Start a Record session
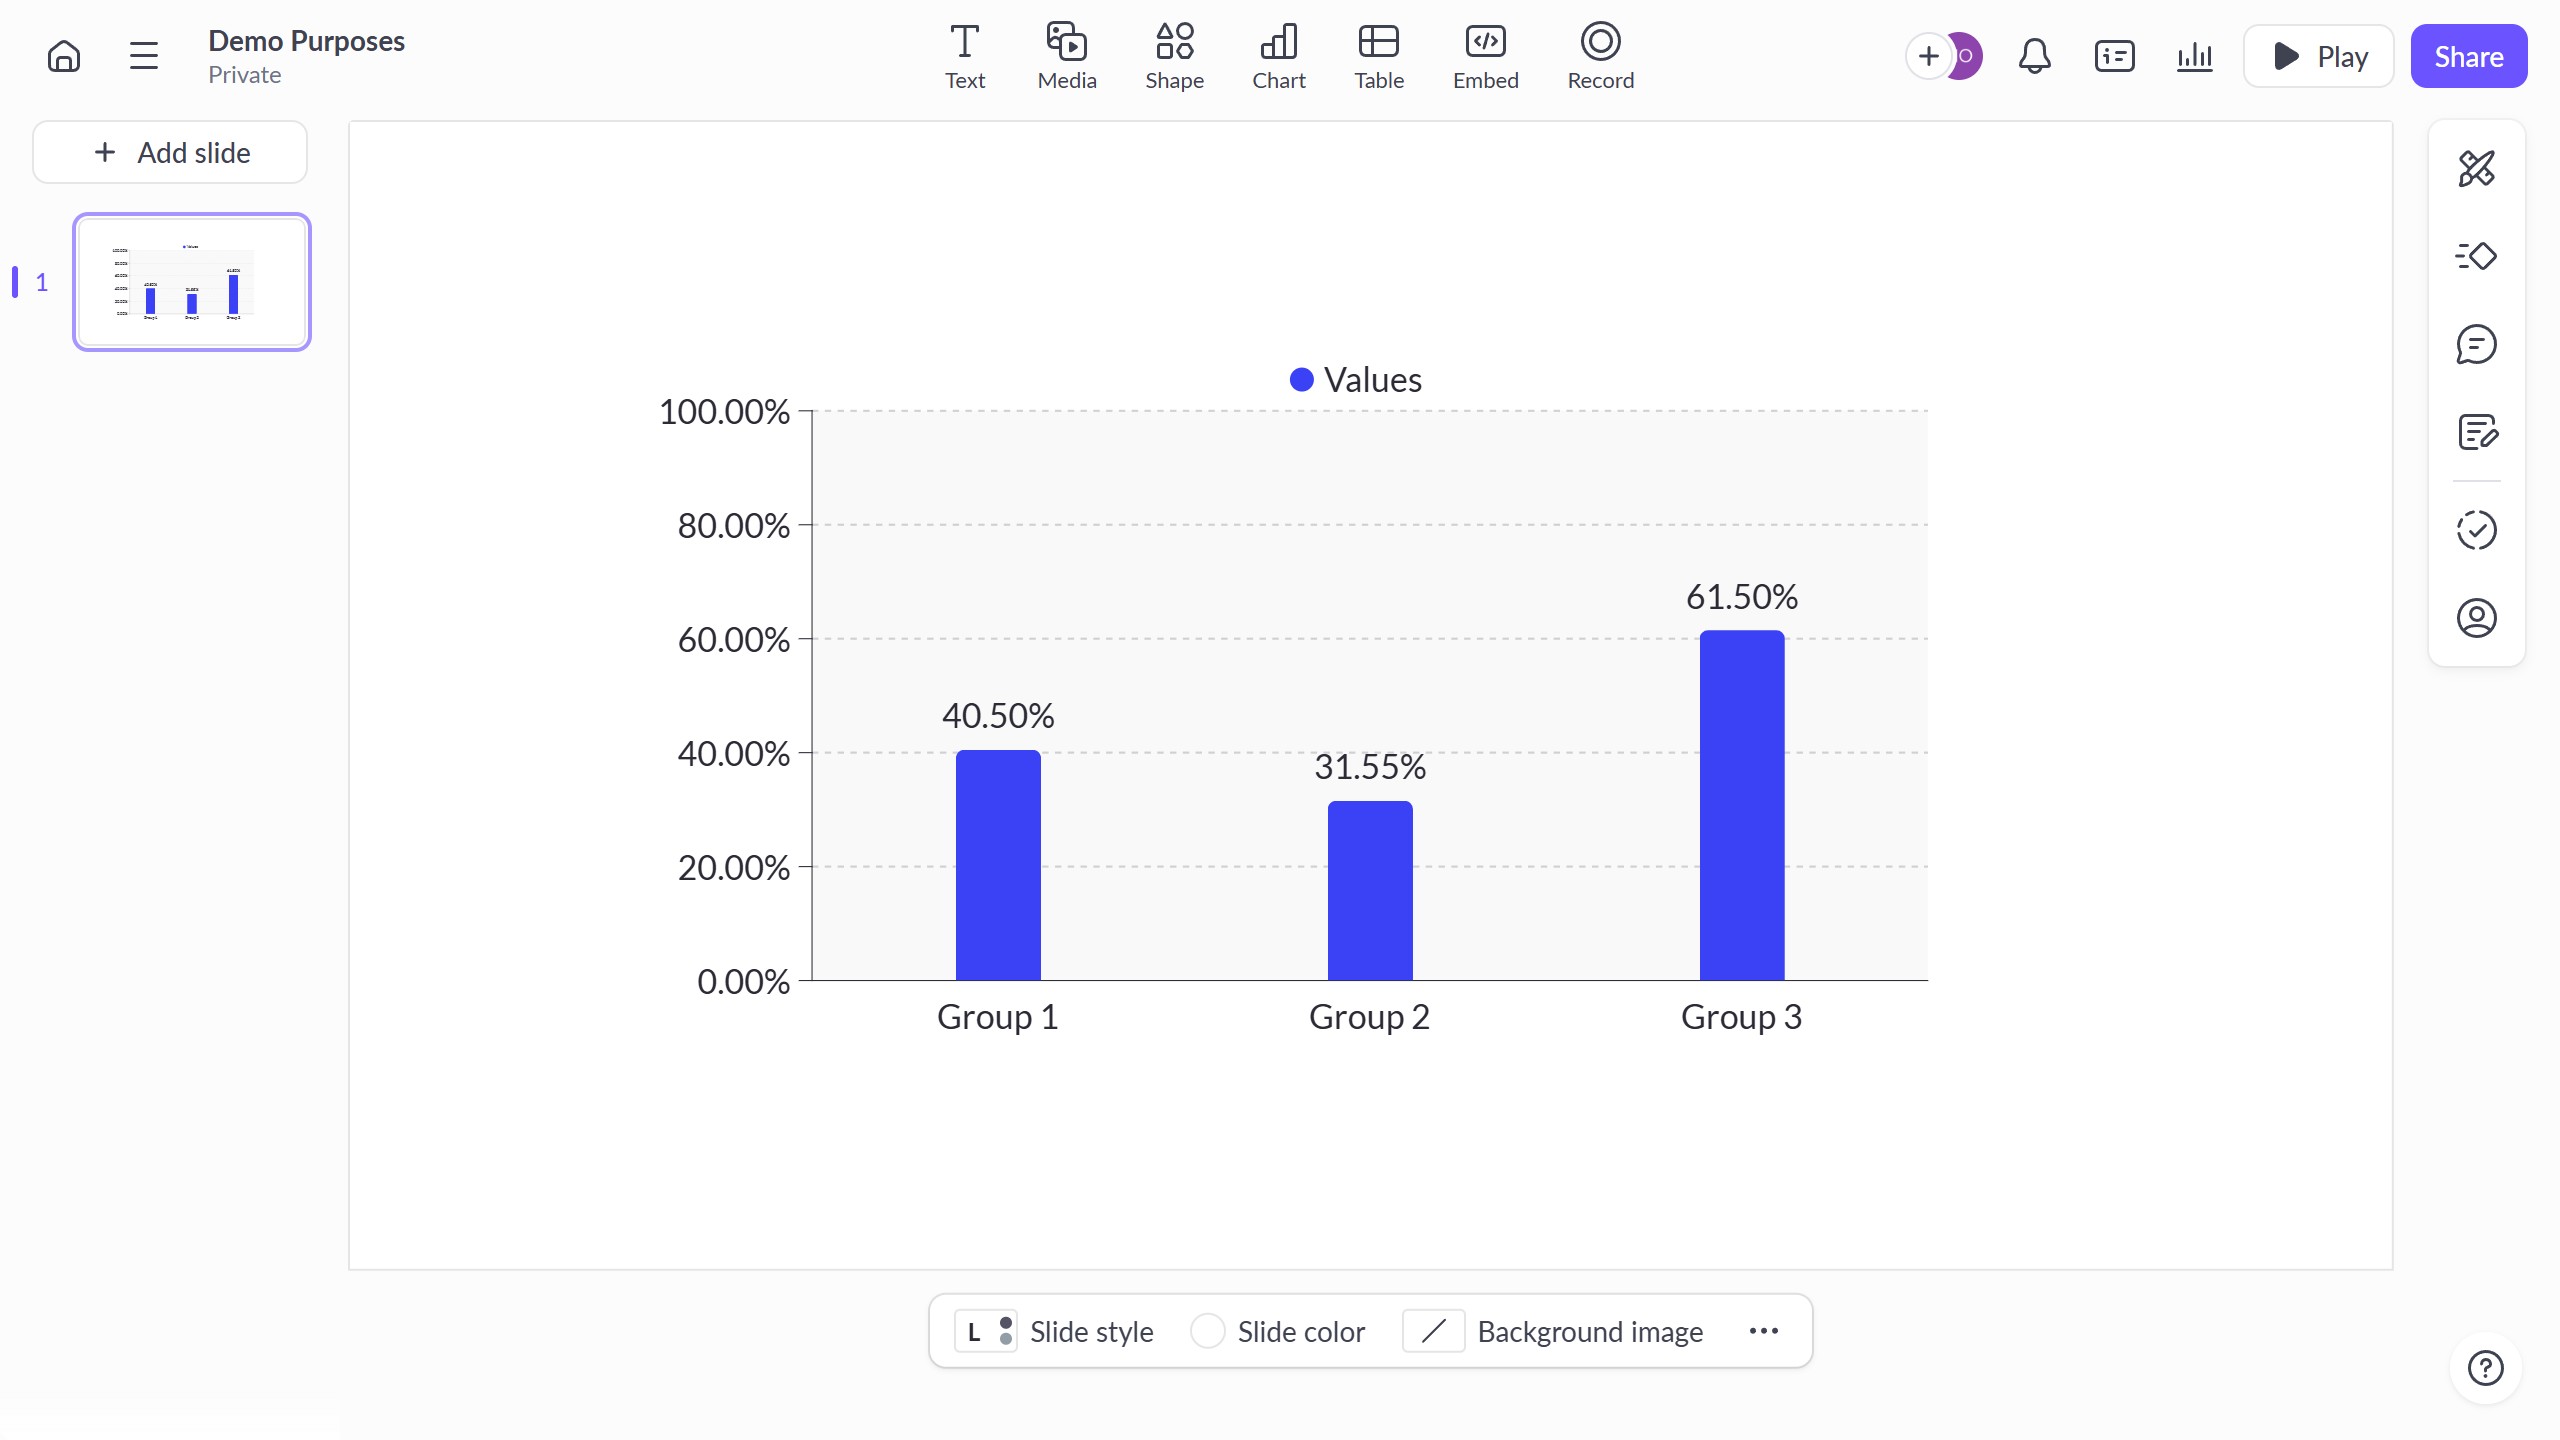The image size is (2560, 1440). coord(1600,56)
